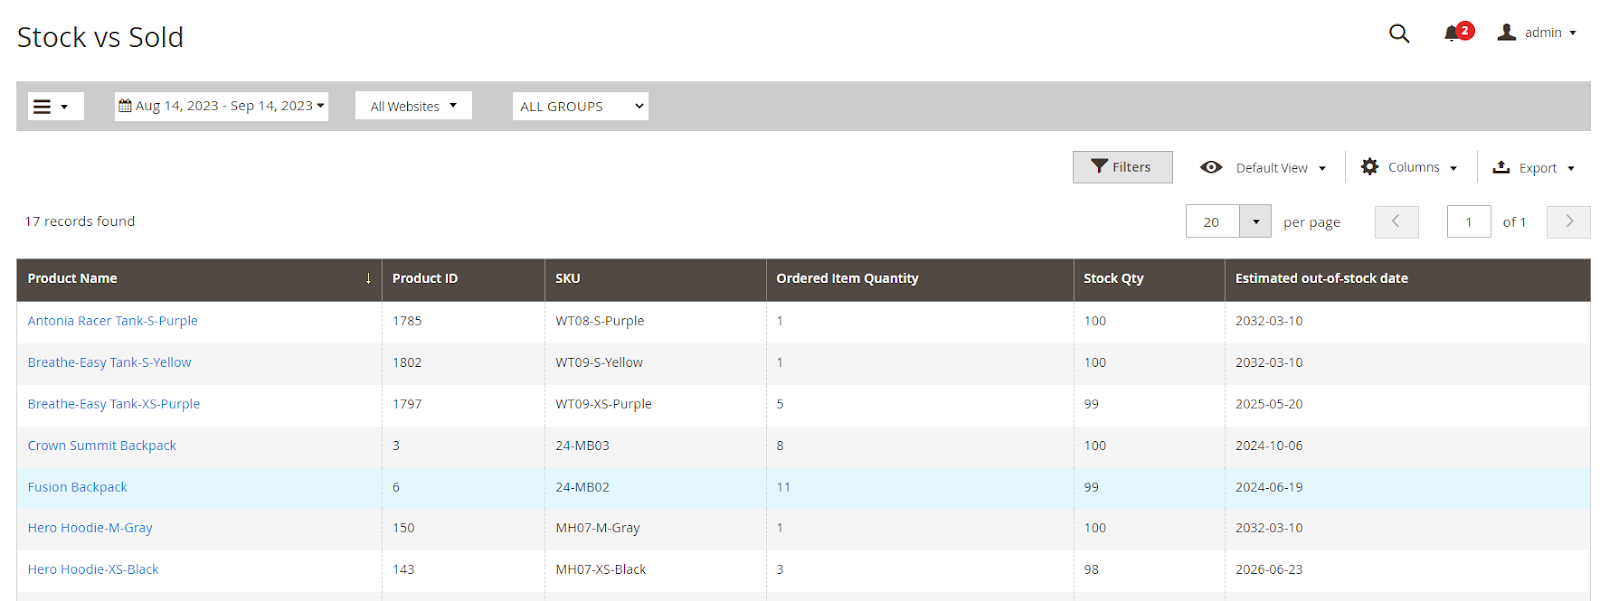Image resolution: width=1600 pixels, height=601 pixels.
Task: Go to the next page arrow
Action: (x=1568, y=222)
